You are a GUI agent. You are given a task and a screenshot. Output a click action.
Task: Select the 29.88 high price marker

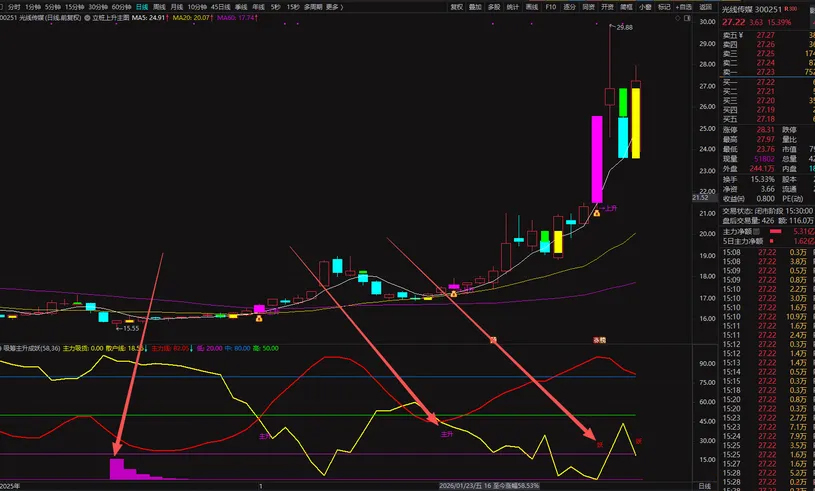(624, 27)
